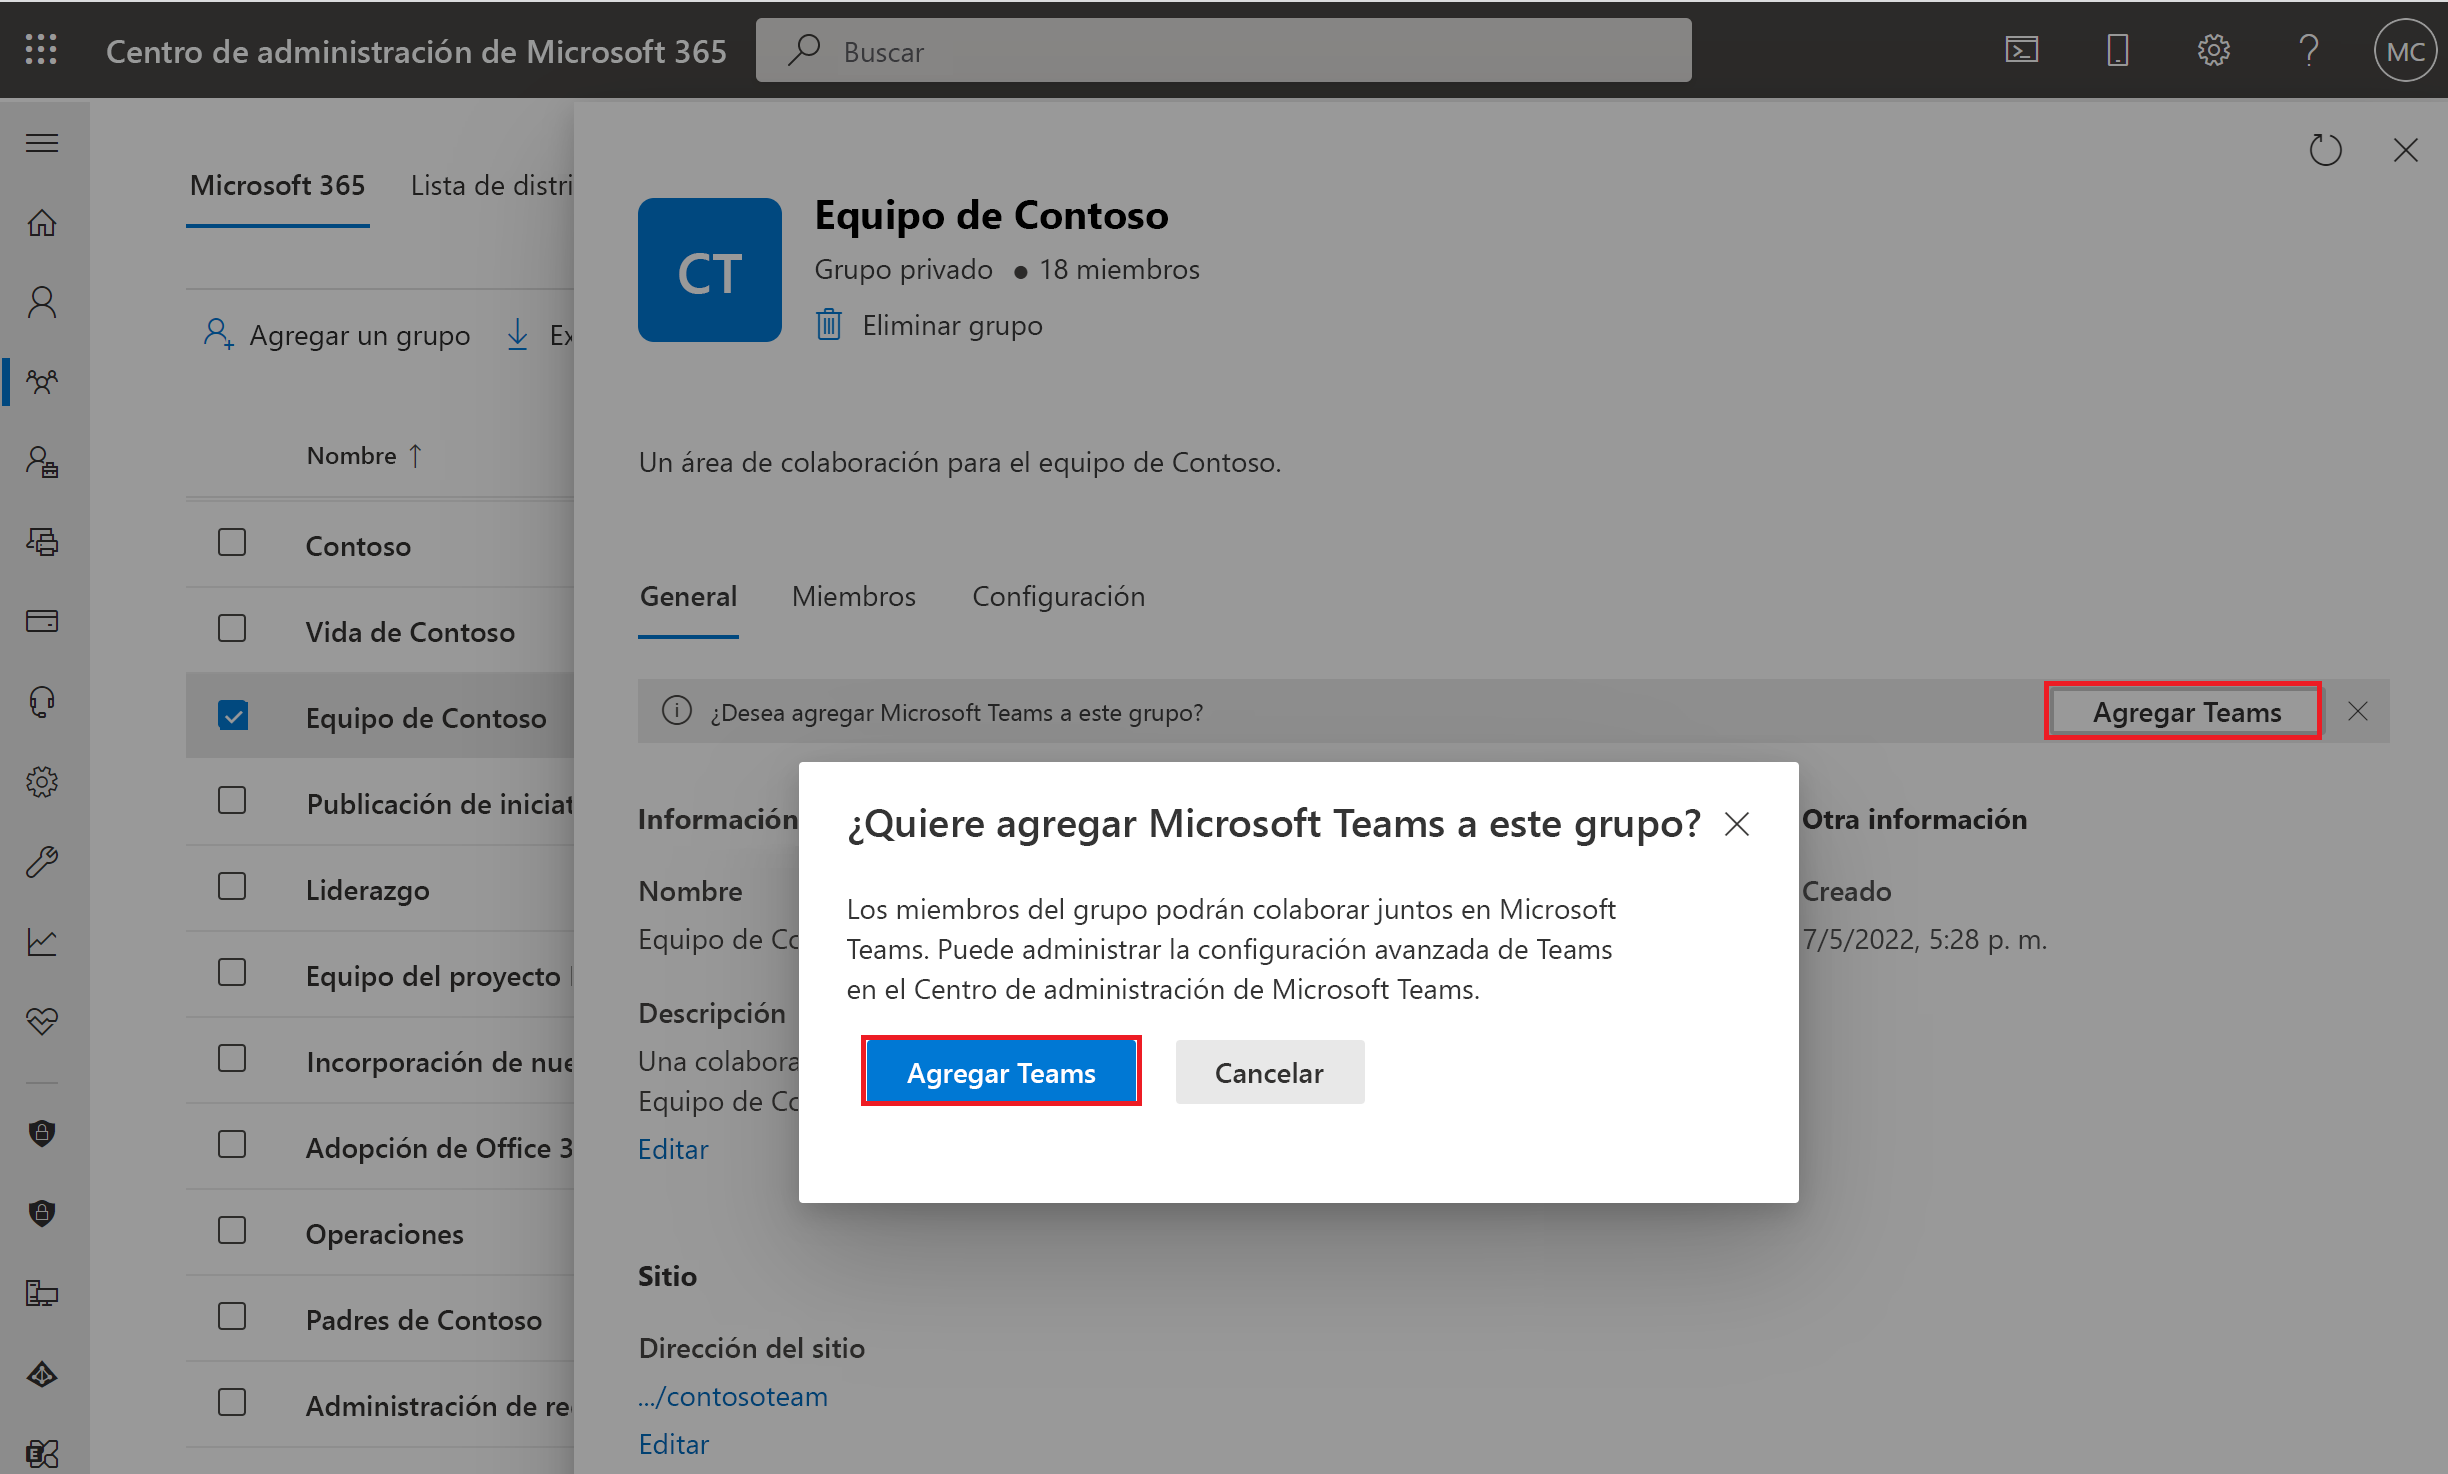Check the Contoso group checkbox
The image size is (2448, 1474).
(232, 542)
